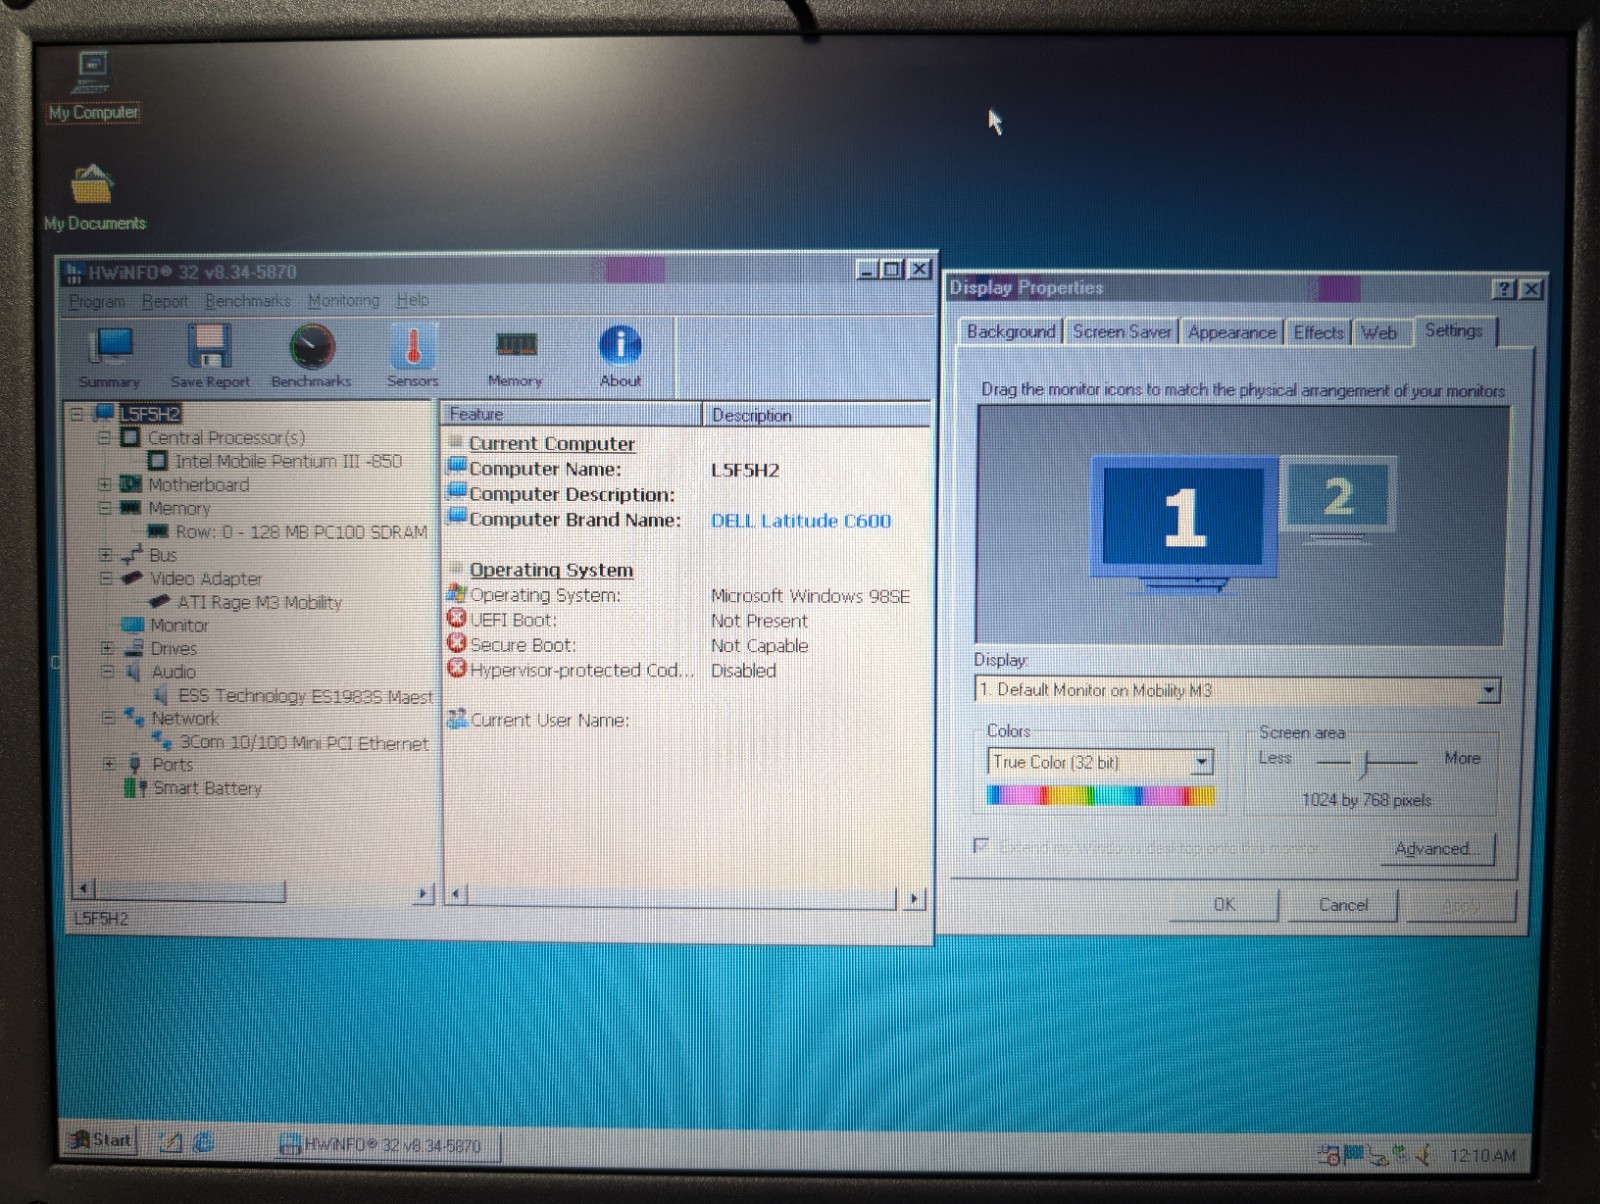Viewport: 1600px width, 1204px height.
Task: Click Cancel in Display Properties
Action: click(x=1343, y=905)
